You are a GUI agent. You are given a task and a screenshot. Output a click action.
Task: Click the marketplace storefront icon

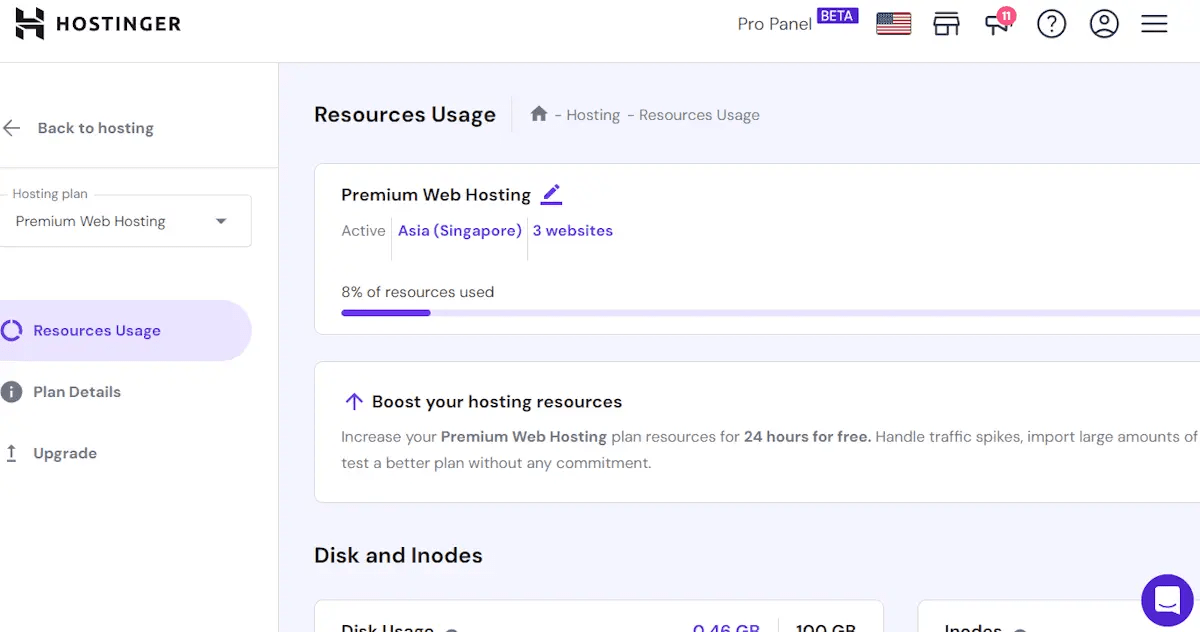[x=946, y=23]
